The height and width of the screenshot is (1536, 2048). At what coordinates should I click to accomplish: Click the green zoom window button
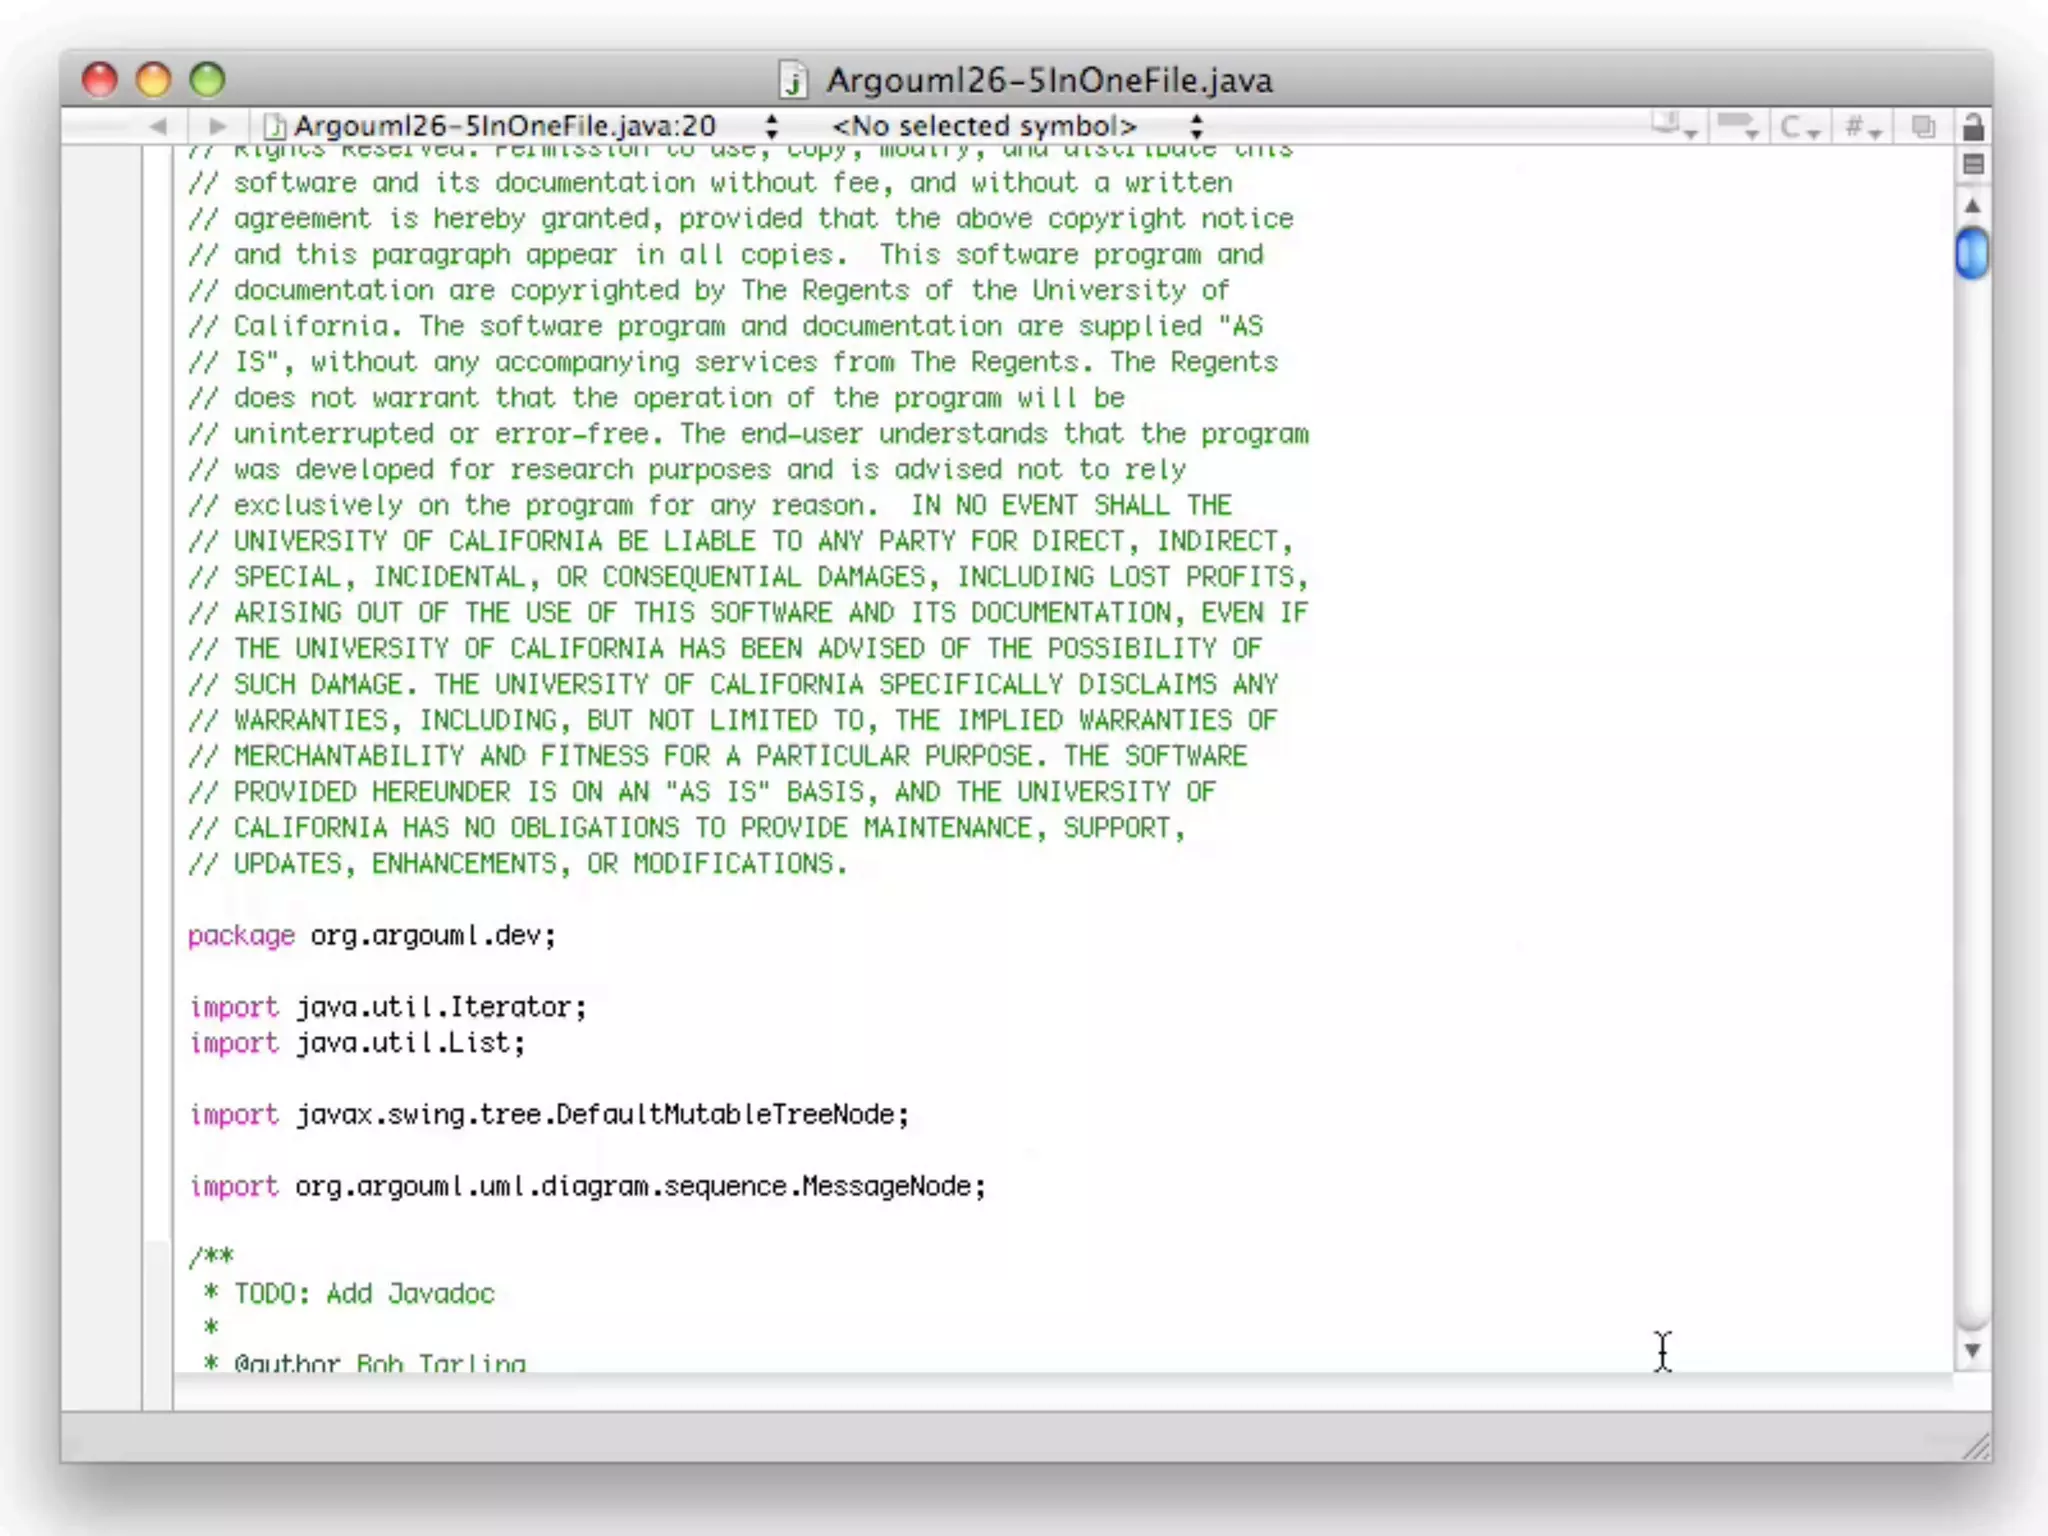pyautogui.click(x=208, y=80)
